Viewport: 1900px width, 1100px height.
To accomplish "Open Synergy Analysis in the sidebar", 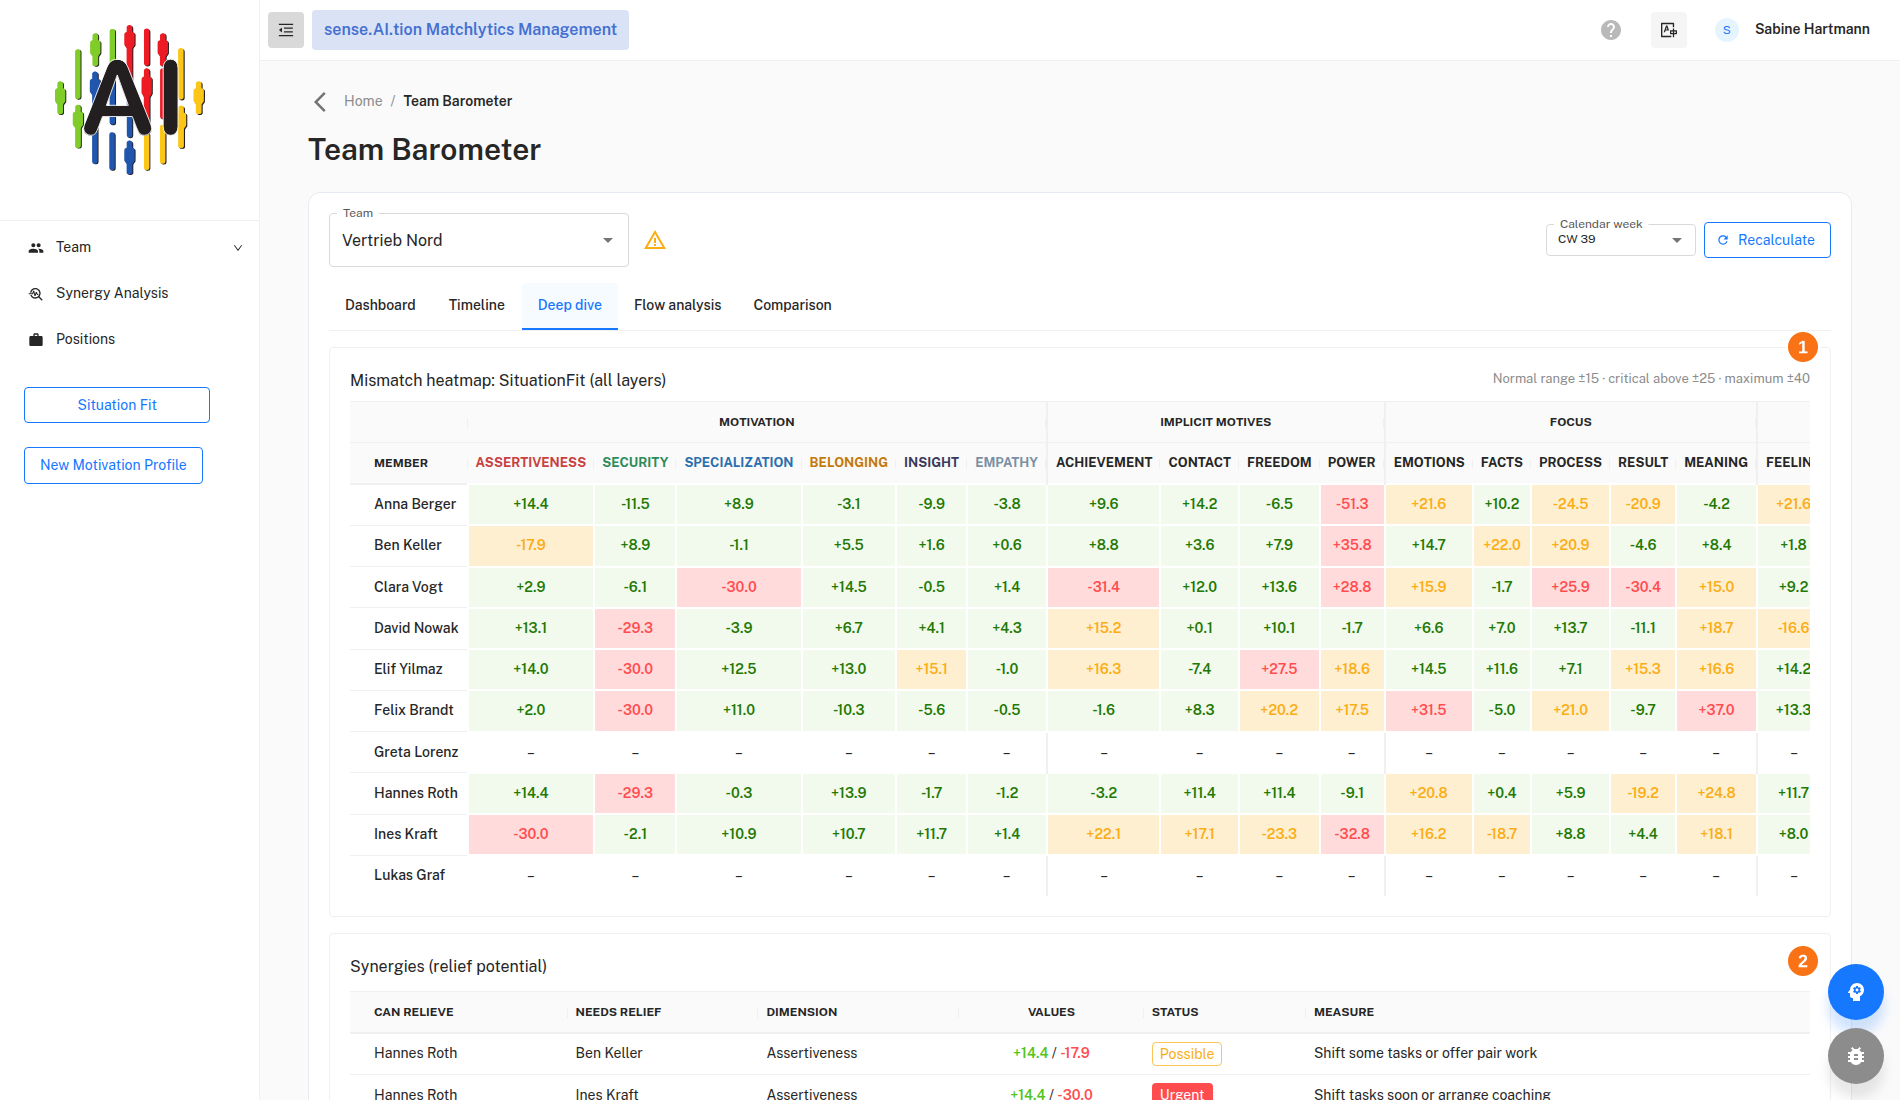I will [112, 293].
